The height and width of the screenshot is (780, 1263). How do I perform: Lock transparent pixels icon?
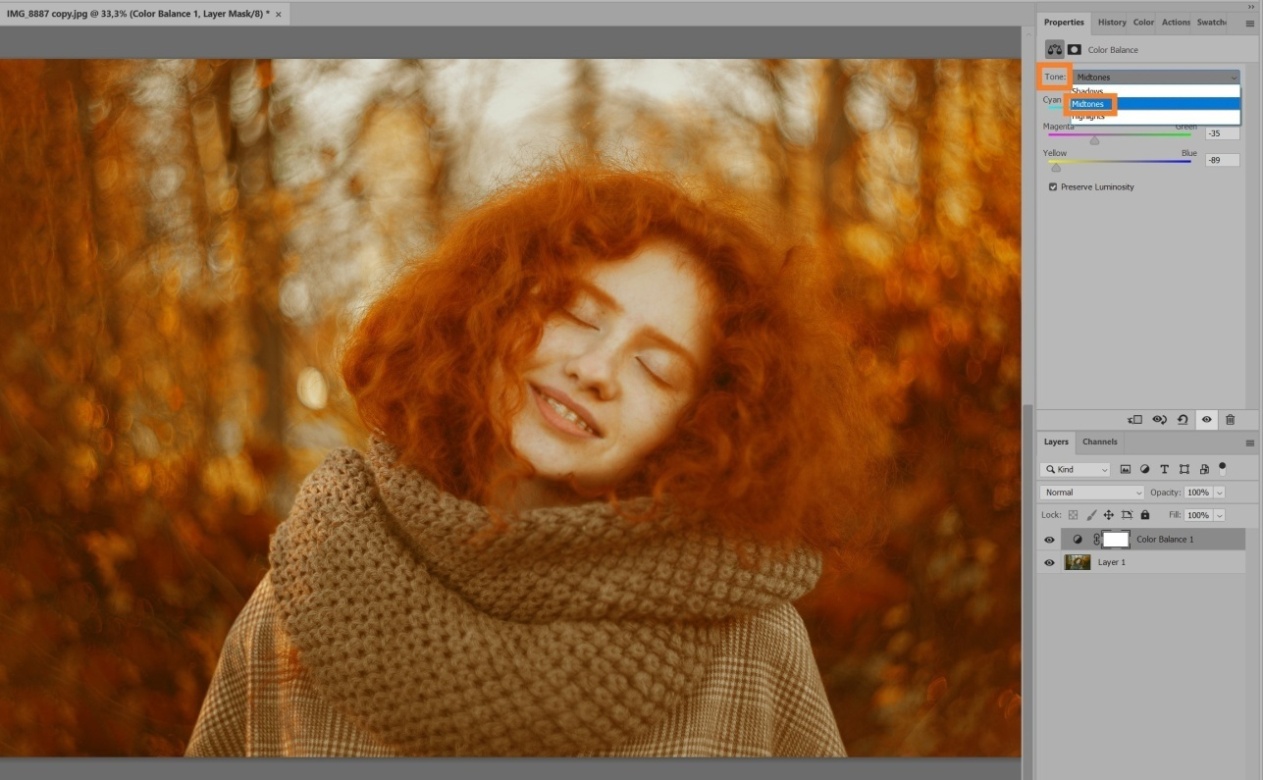point(1073,515)
